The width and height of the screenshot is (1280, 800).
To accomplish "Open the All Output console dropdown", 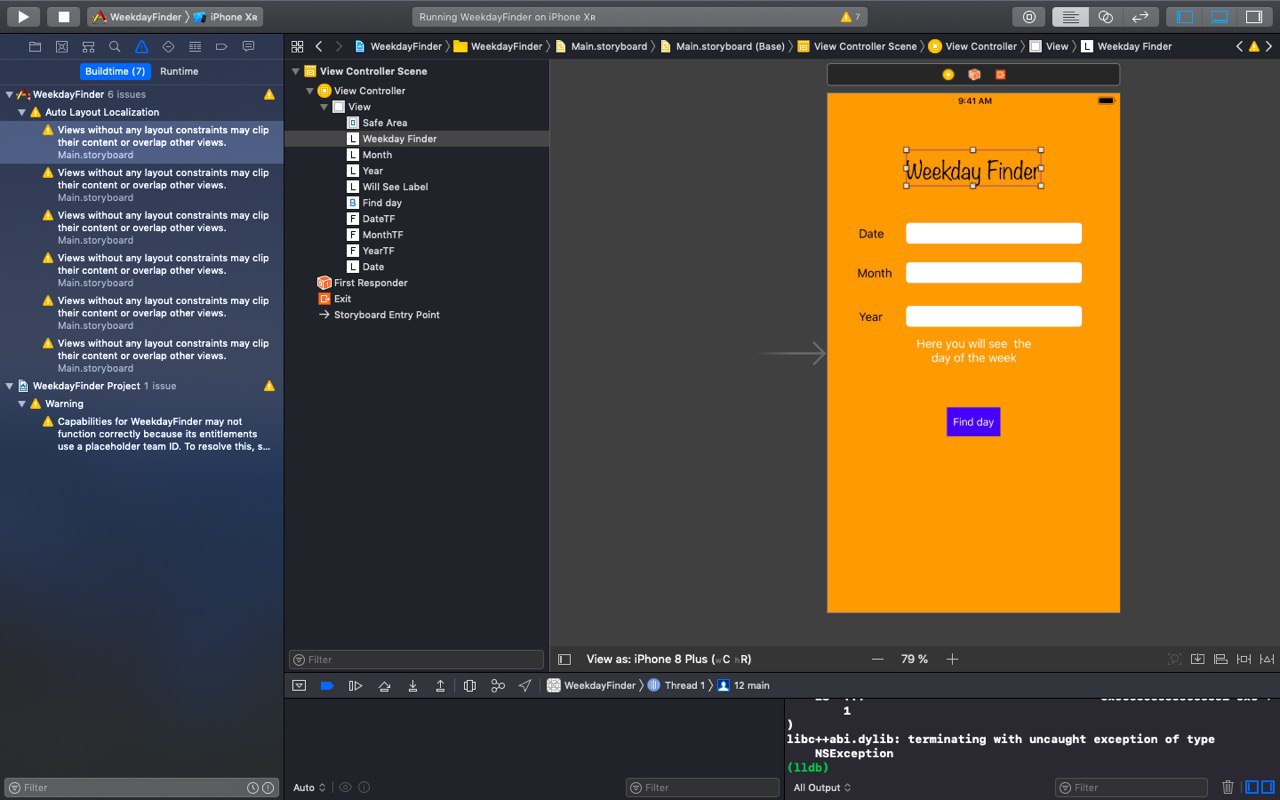I will point(822,788).
